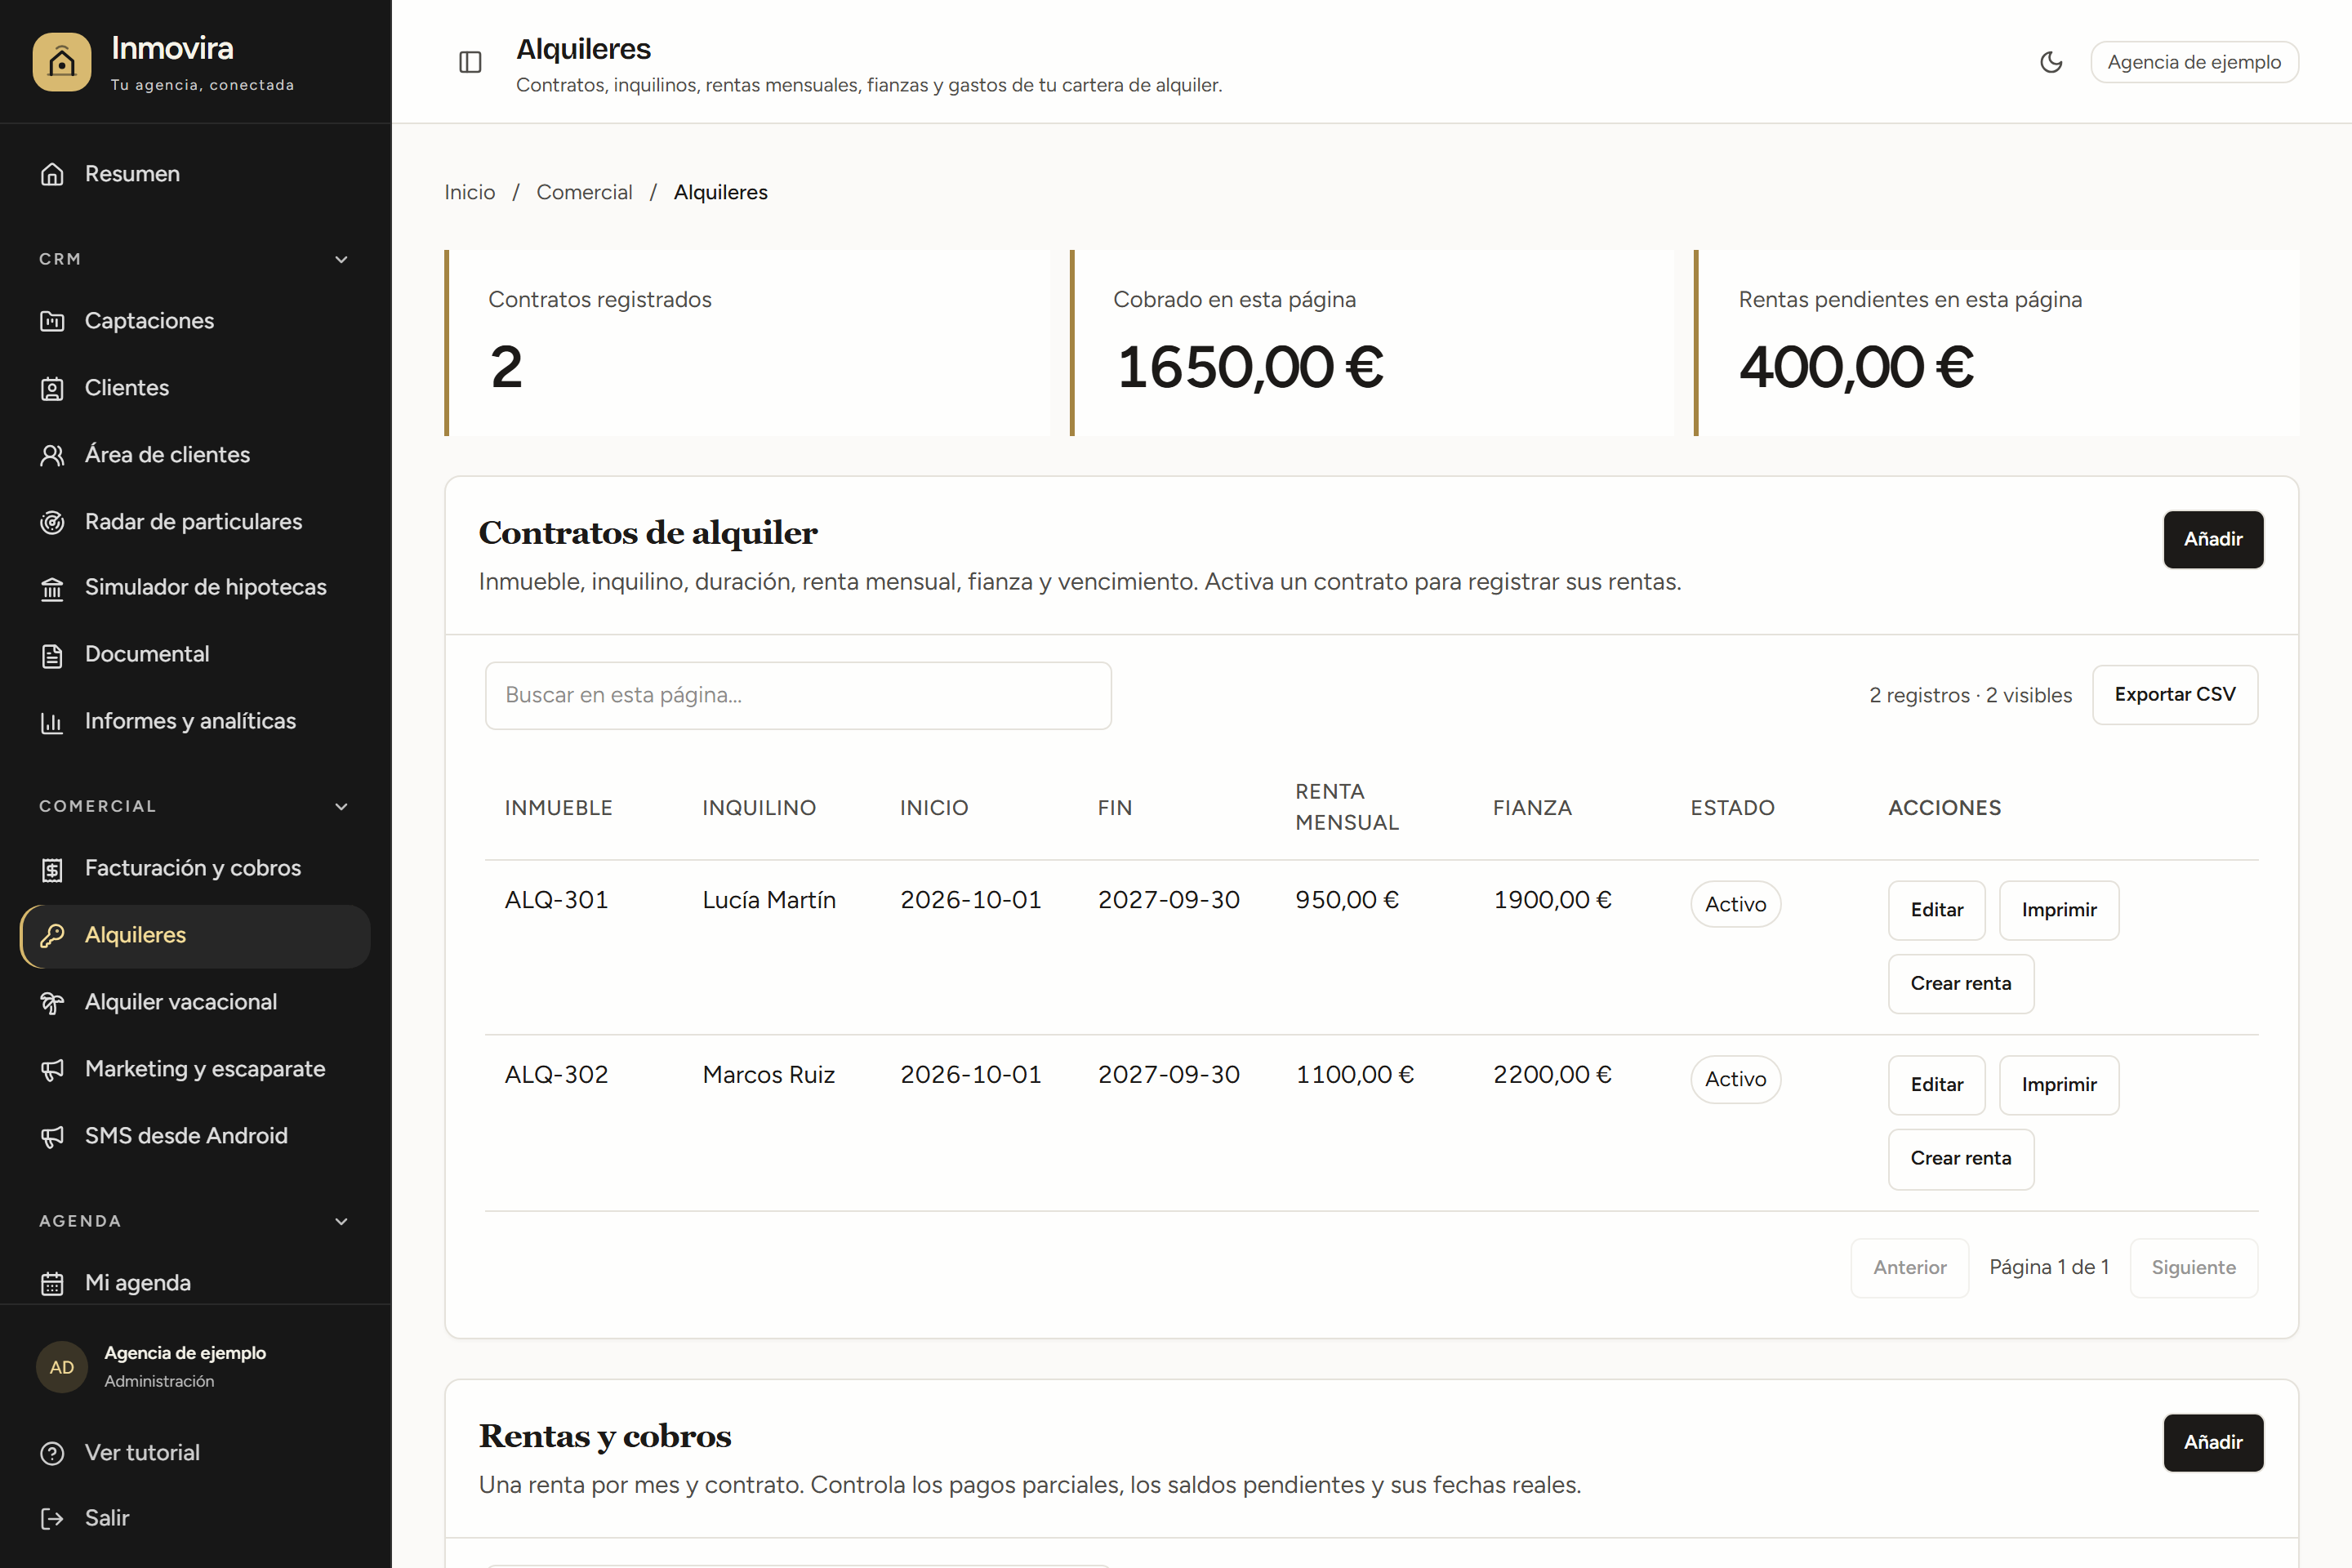Viewport: 2352px width, 1568px height.
Task: Click the Área de clientes users icon
Action: coord(52,455)
